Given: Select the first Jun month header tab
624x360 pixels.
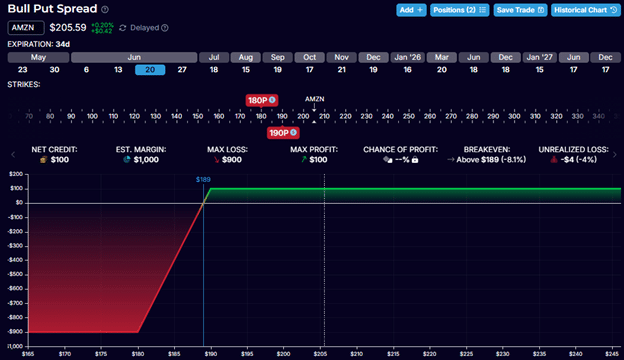Looking at the screenshot, I should (134, 57).
